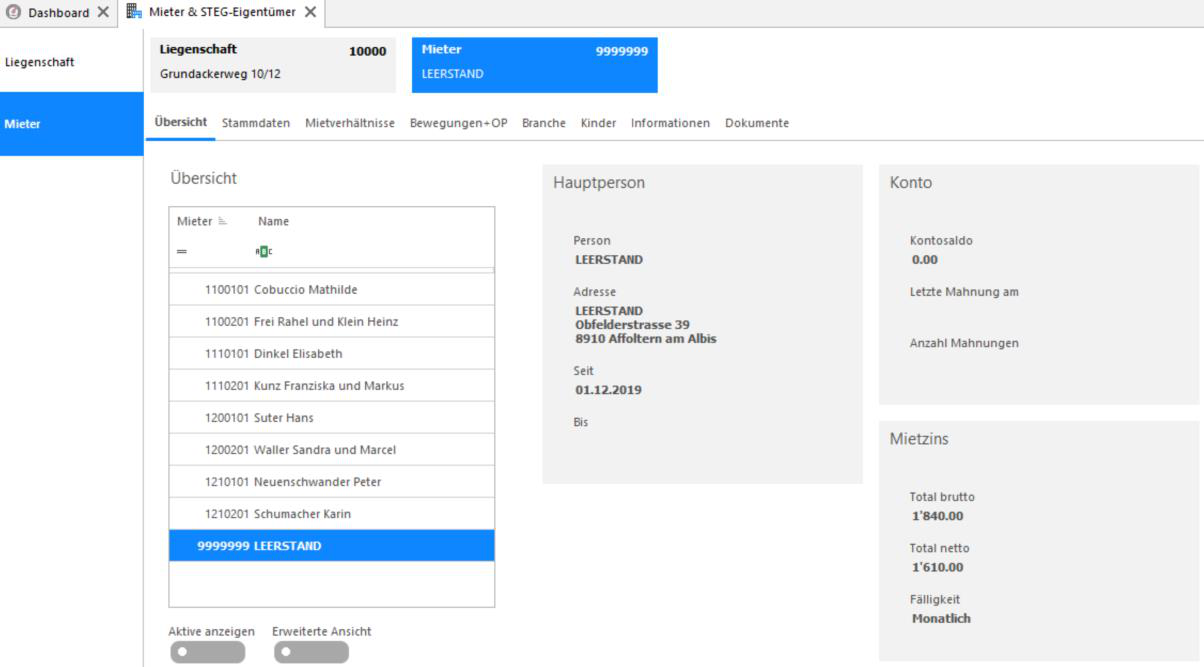Screen dimensions: 1204x667
Task: Close the Dashboard tab
Action: tap(104, 12)
